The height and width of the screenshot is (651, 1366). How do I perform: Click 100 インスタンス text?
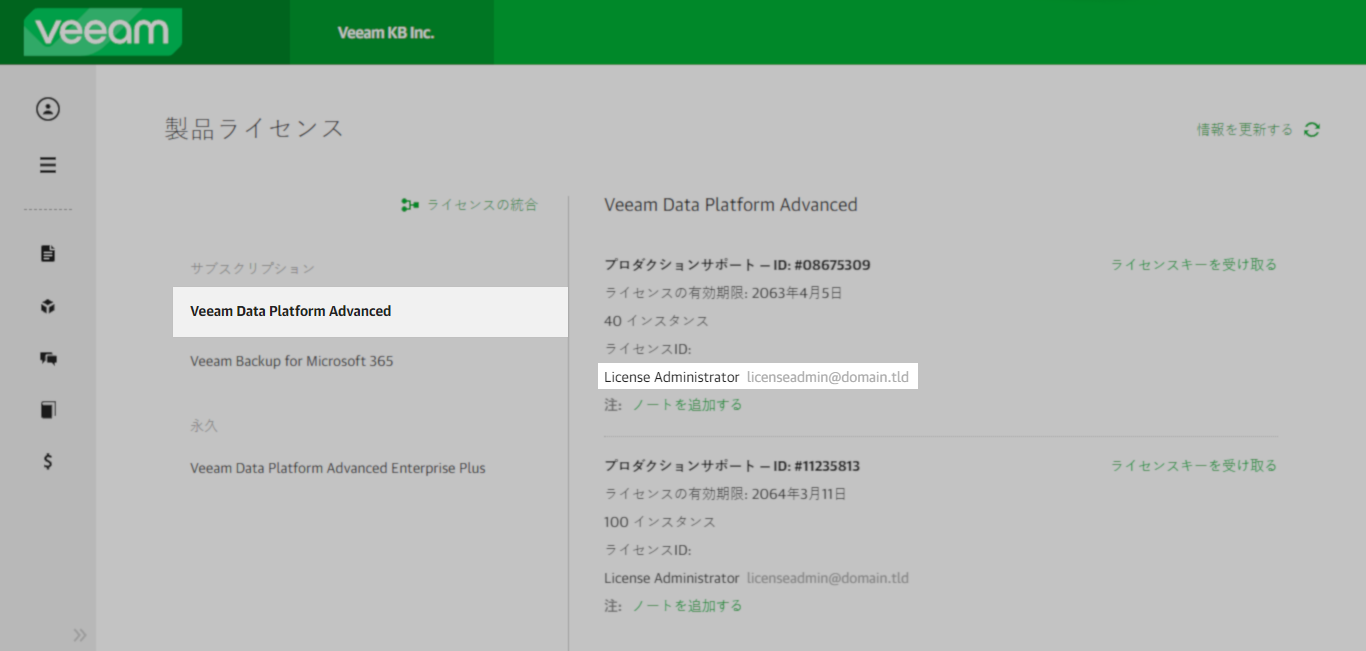(660, 522)
